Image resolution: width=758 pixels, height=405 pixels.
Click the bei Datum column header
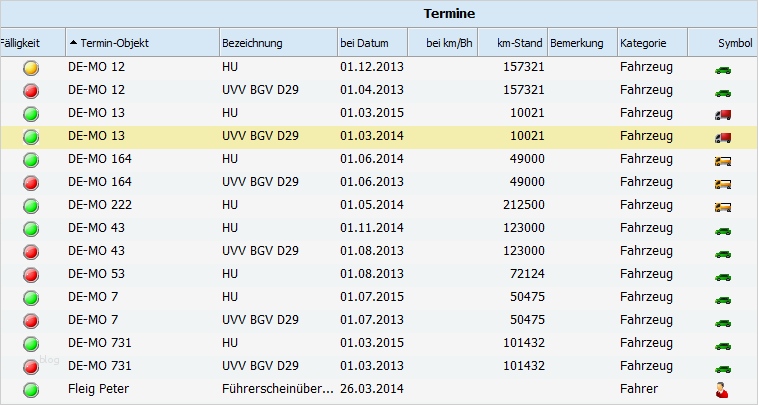(x=364, y=43)
